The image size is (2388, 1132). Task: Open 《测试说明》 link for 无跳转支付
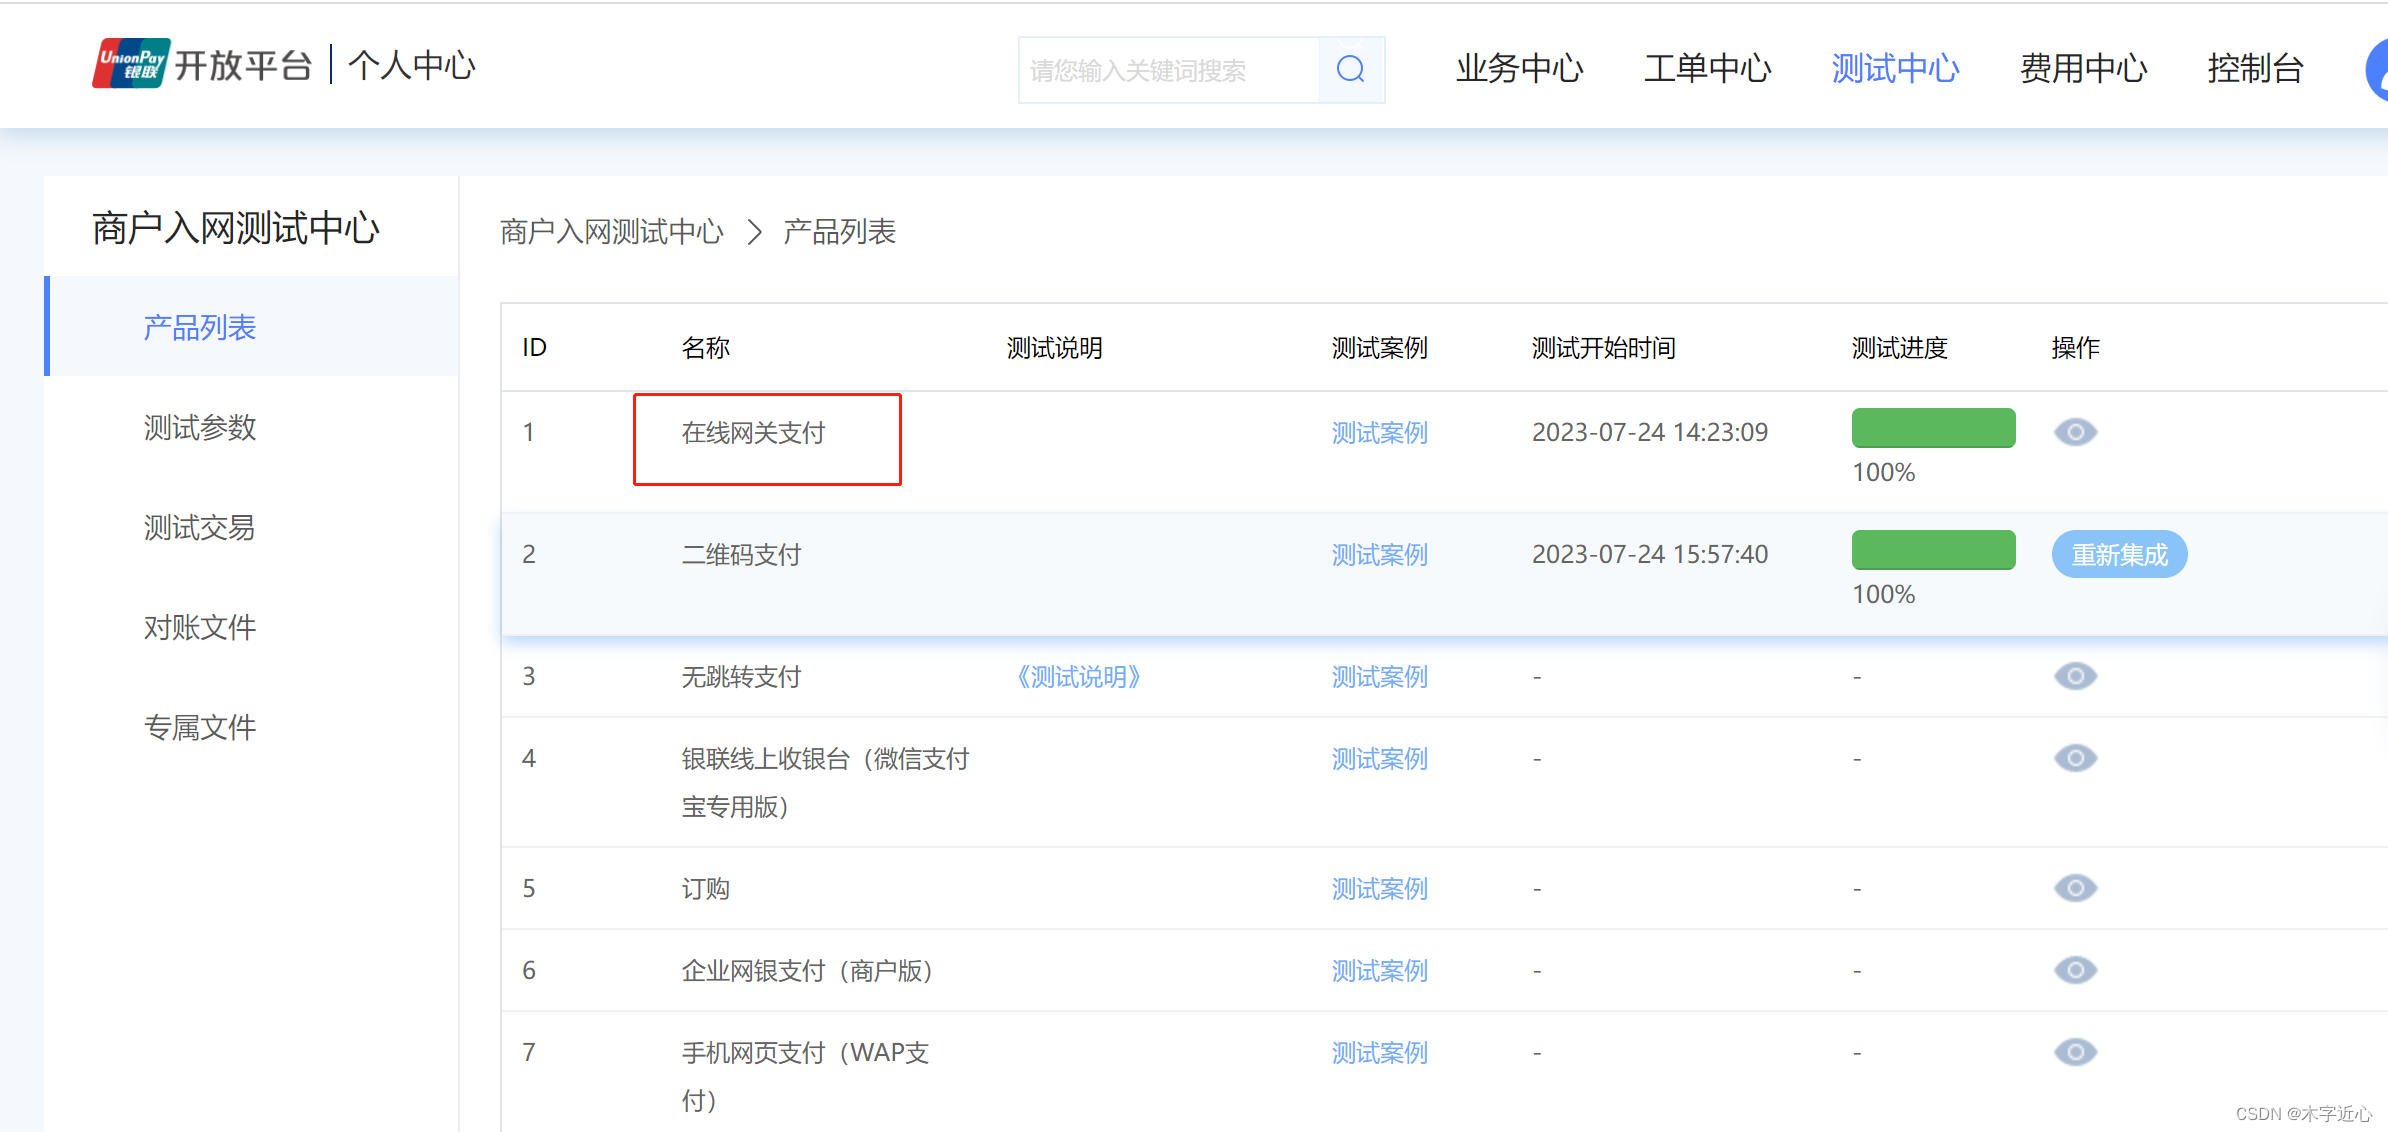tap(1079, 677)
